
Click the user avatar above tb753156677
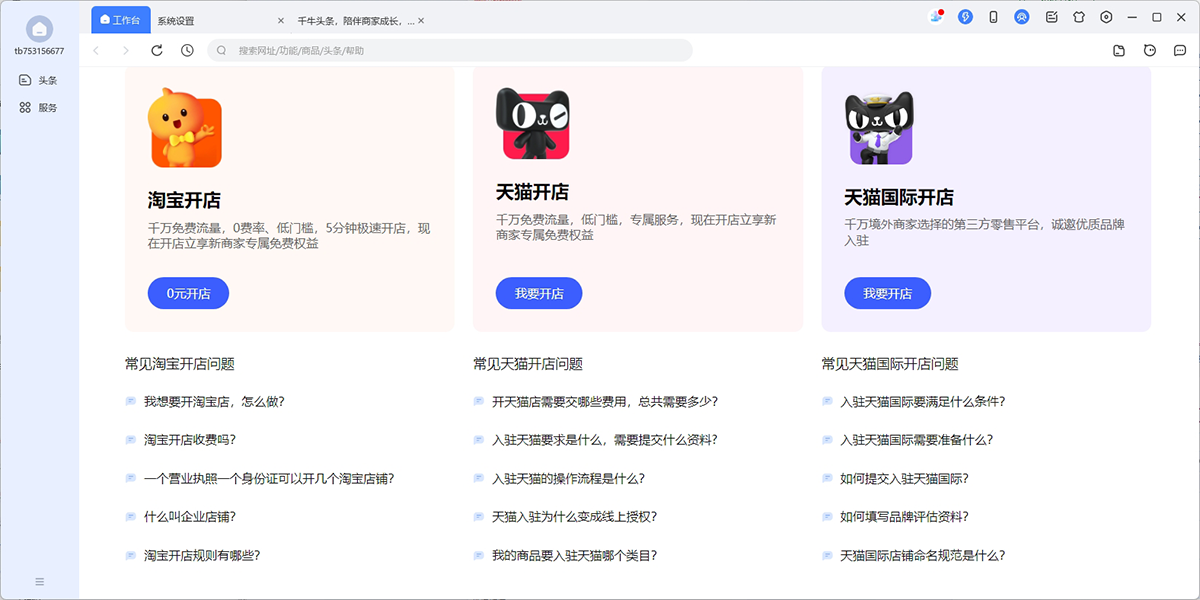(x=39, y=28)
